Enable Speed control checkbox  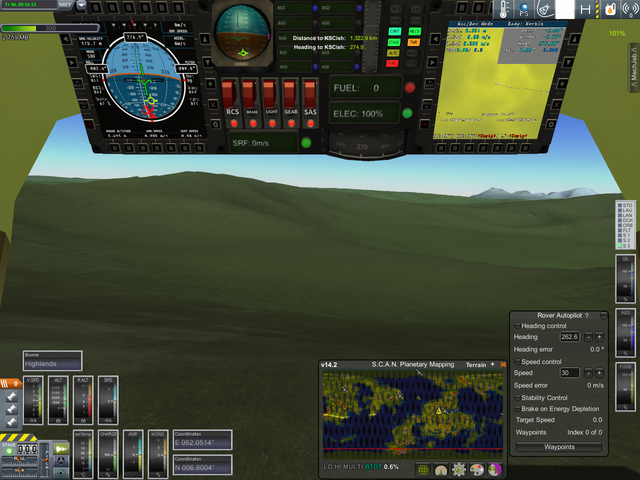coord(518,362)
